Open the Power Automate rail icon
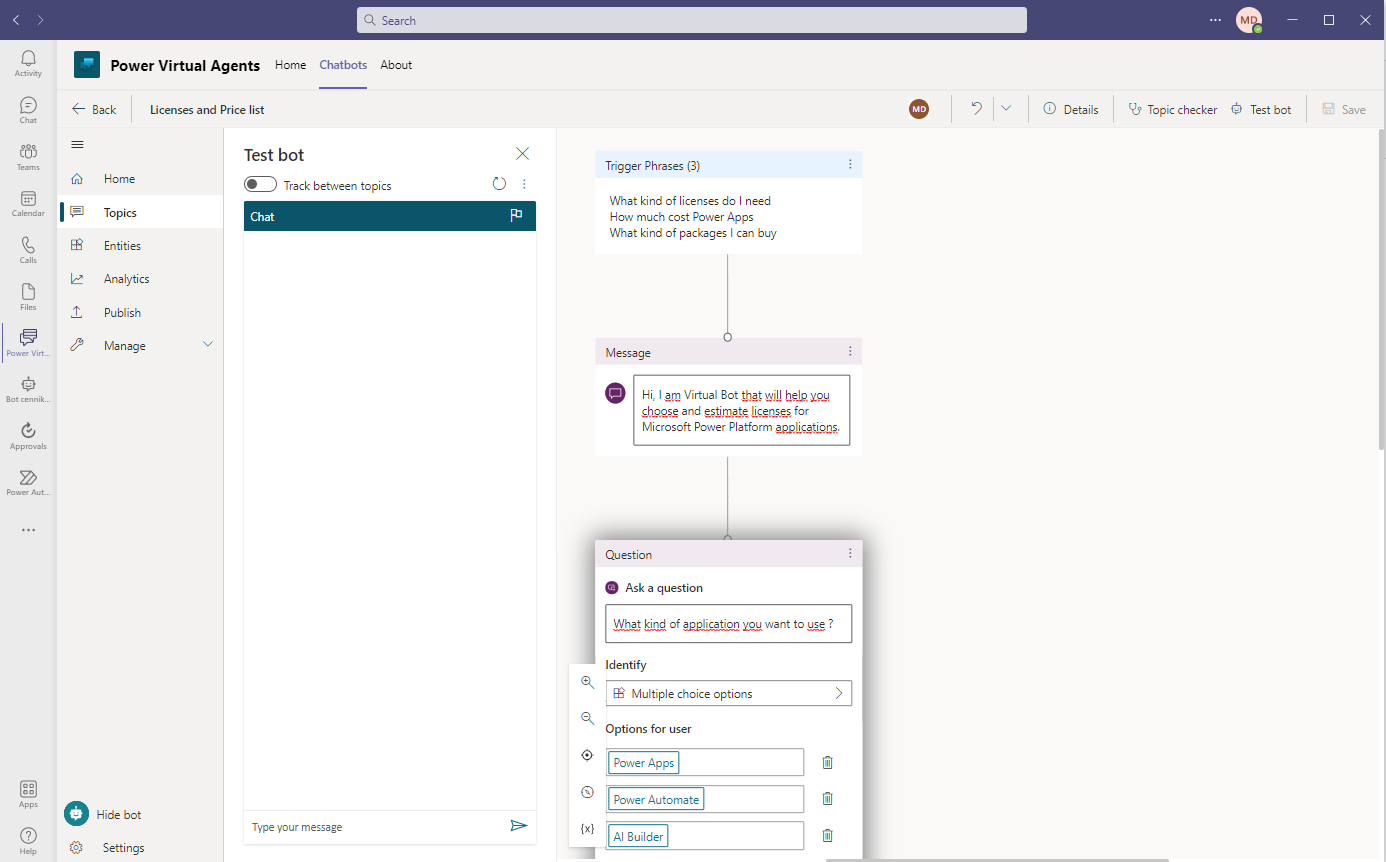1386x862 pixels. (x=28, y=482)
